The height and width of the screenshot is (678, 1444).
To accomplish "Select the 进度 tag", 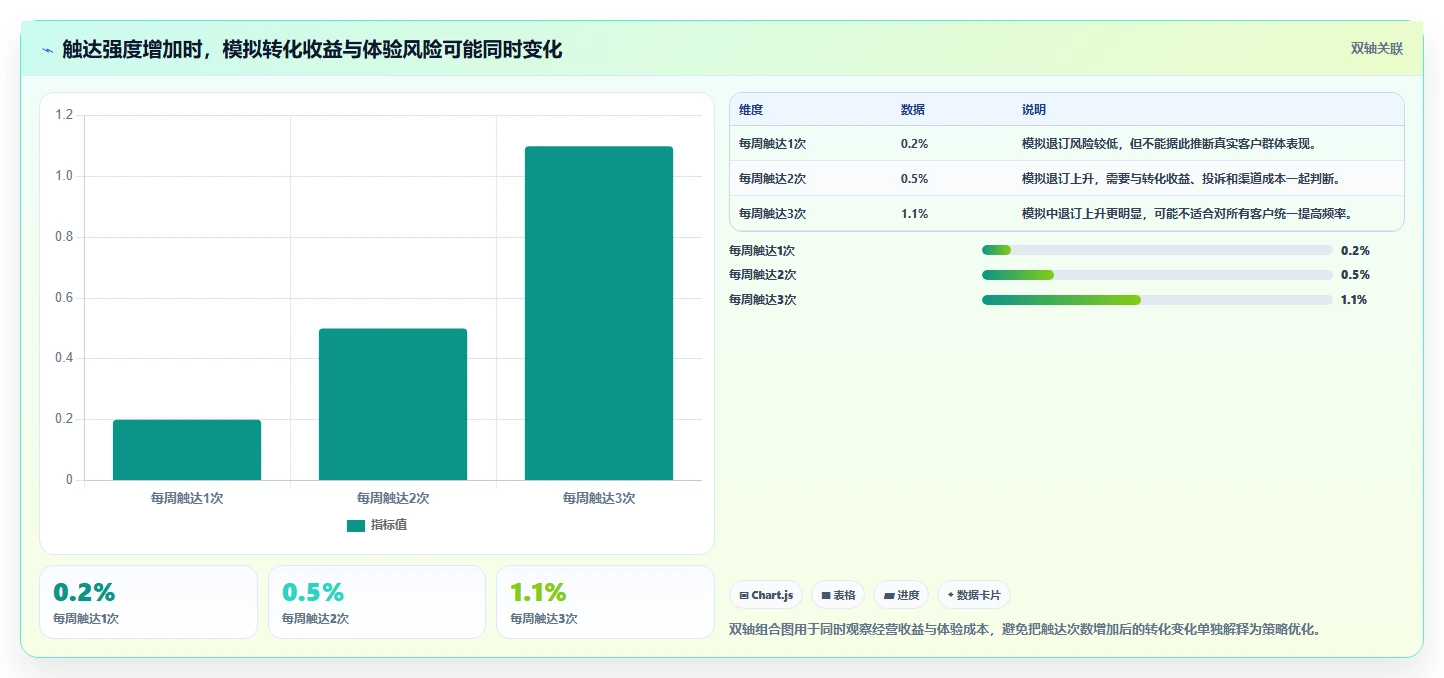I will [x=901, y=595].
